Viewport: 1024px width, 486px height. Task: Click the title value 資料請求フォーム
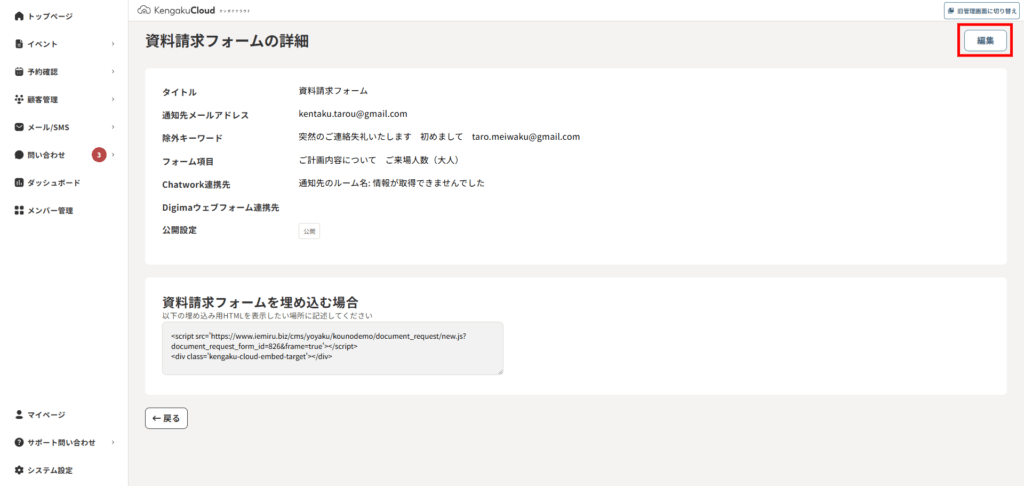(332, 91)
